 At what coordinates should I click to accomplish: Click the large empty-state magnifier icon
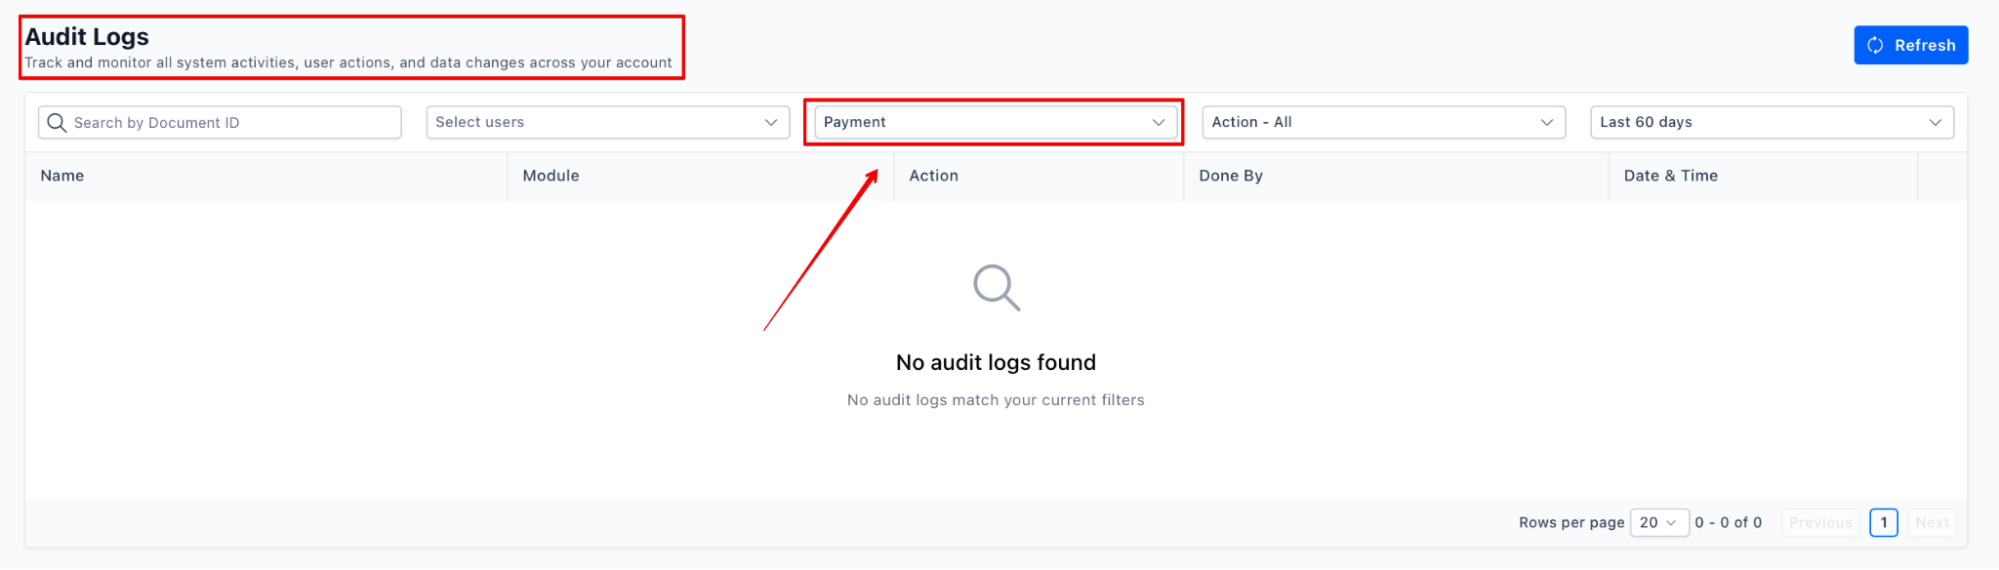coord(996,288)
